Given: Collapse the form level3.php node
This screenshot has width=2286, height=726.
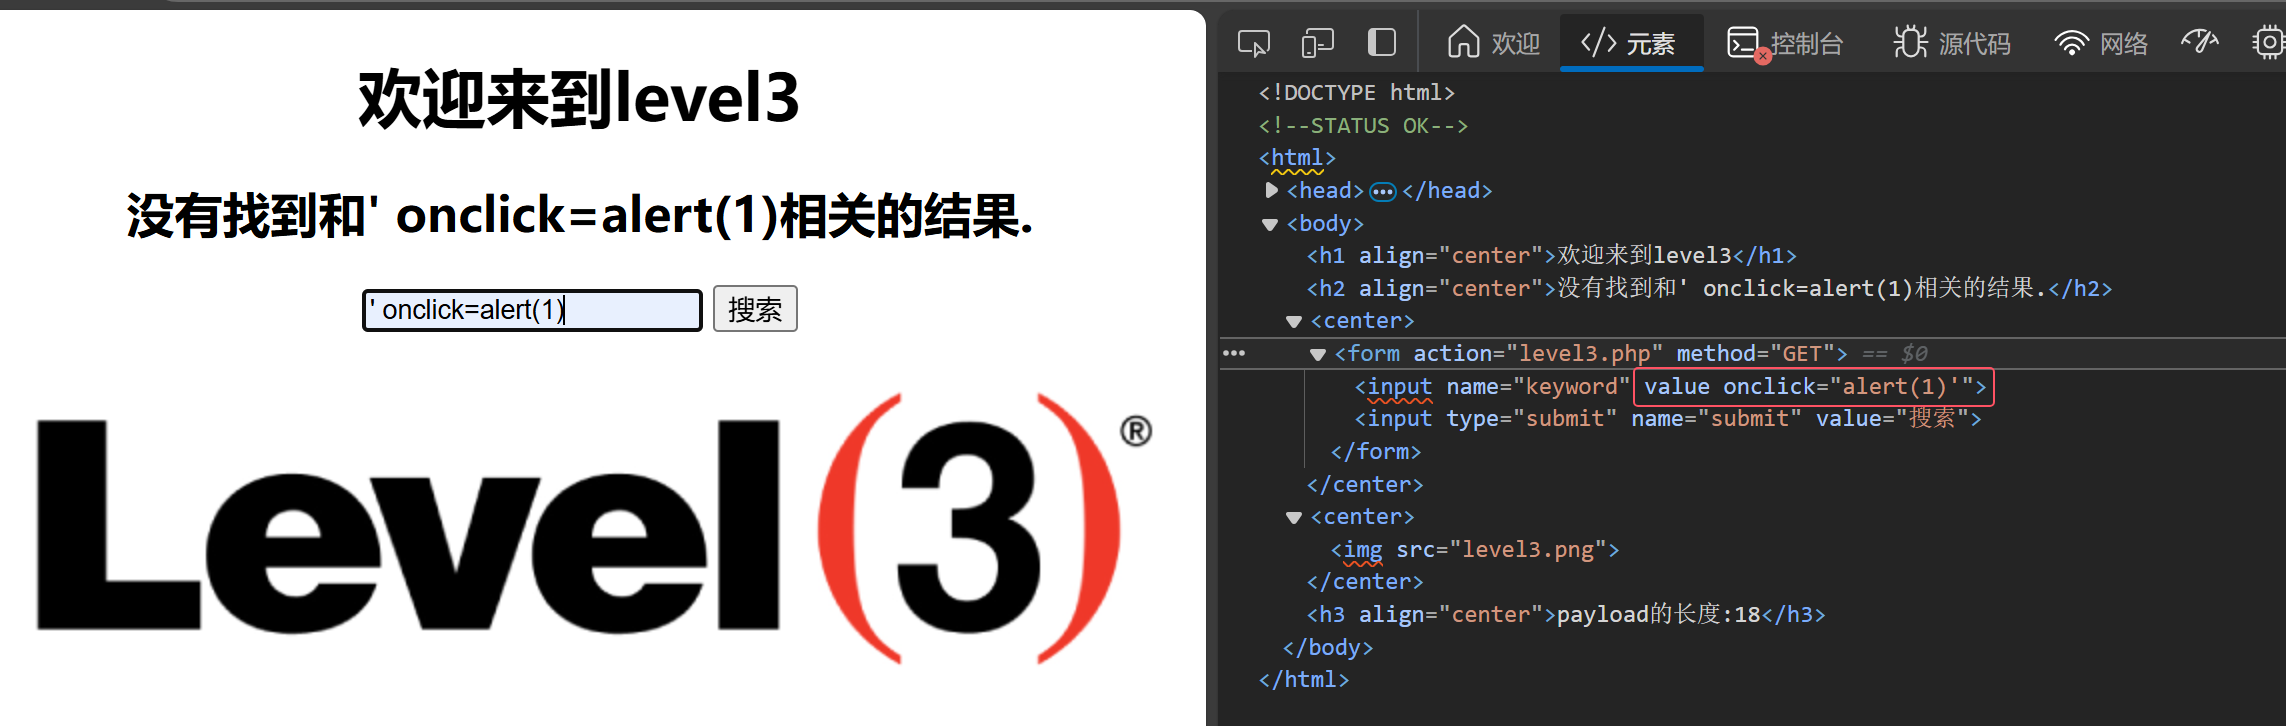Looking at the screenshot, I should [1318, 354].
